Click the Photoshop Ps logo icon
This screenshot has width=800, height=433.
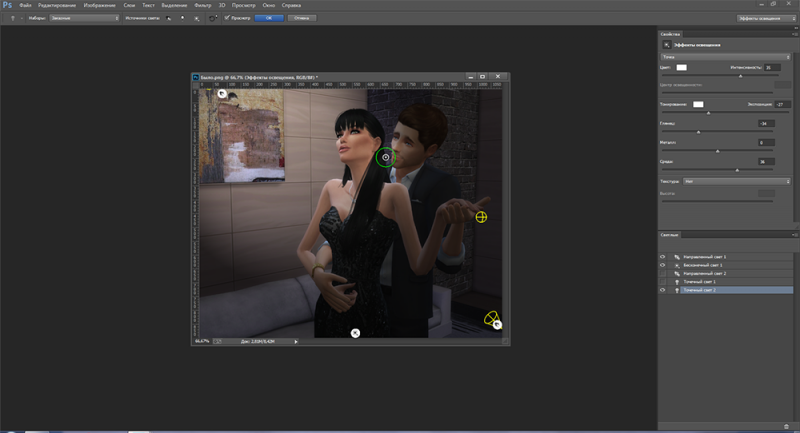pos(7,5)
